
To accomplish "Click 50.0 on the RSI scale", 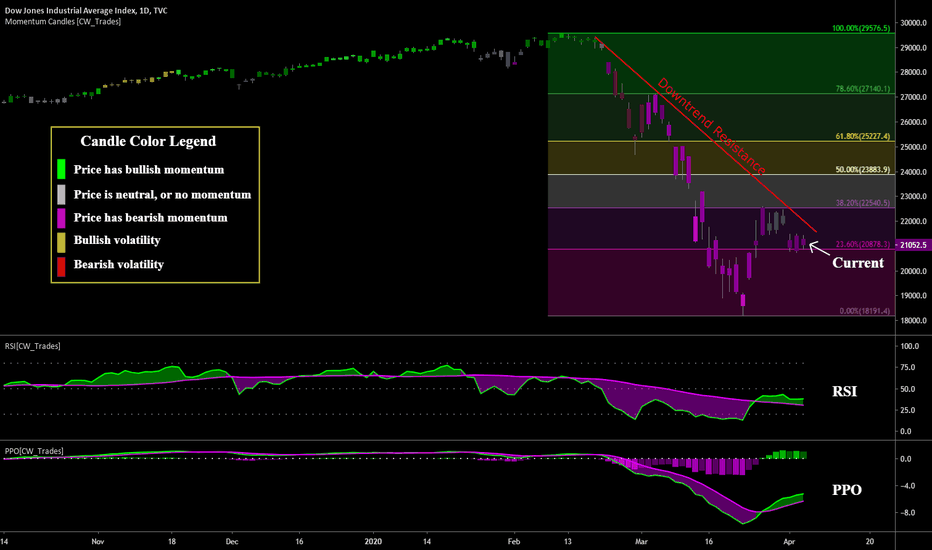I will 908,389.
